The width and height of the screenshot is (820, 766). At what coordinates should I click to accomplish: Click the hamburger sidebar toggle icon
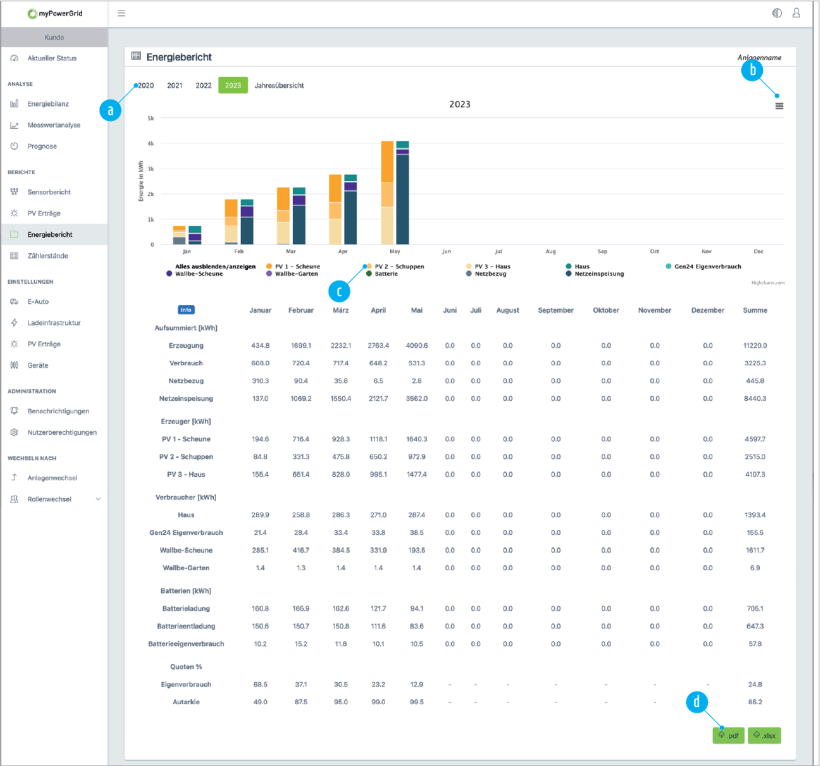tap(121, 14)
